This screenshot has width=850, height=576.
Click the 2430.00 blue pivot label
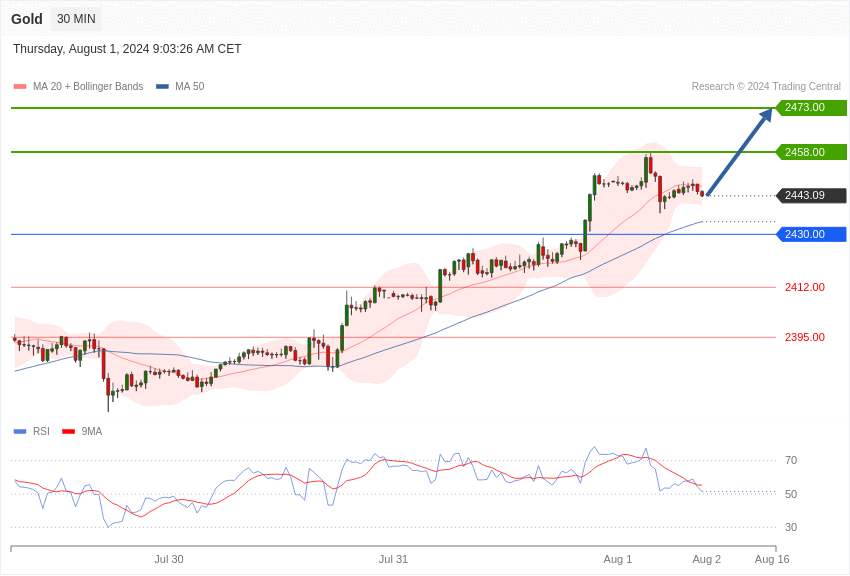click(812, 234)
